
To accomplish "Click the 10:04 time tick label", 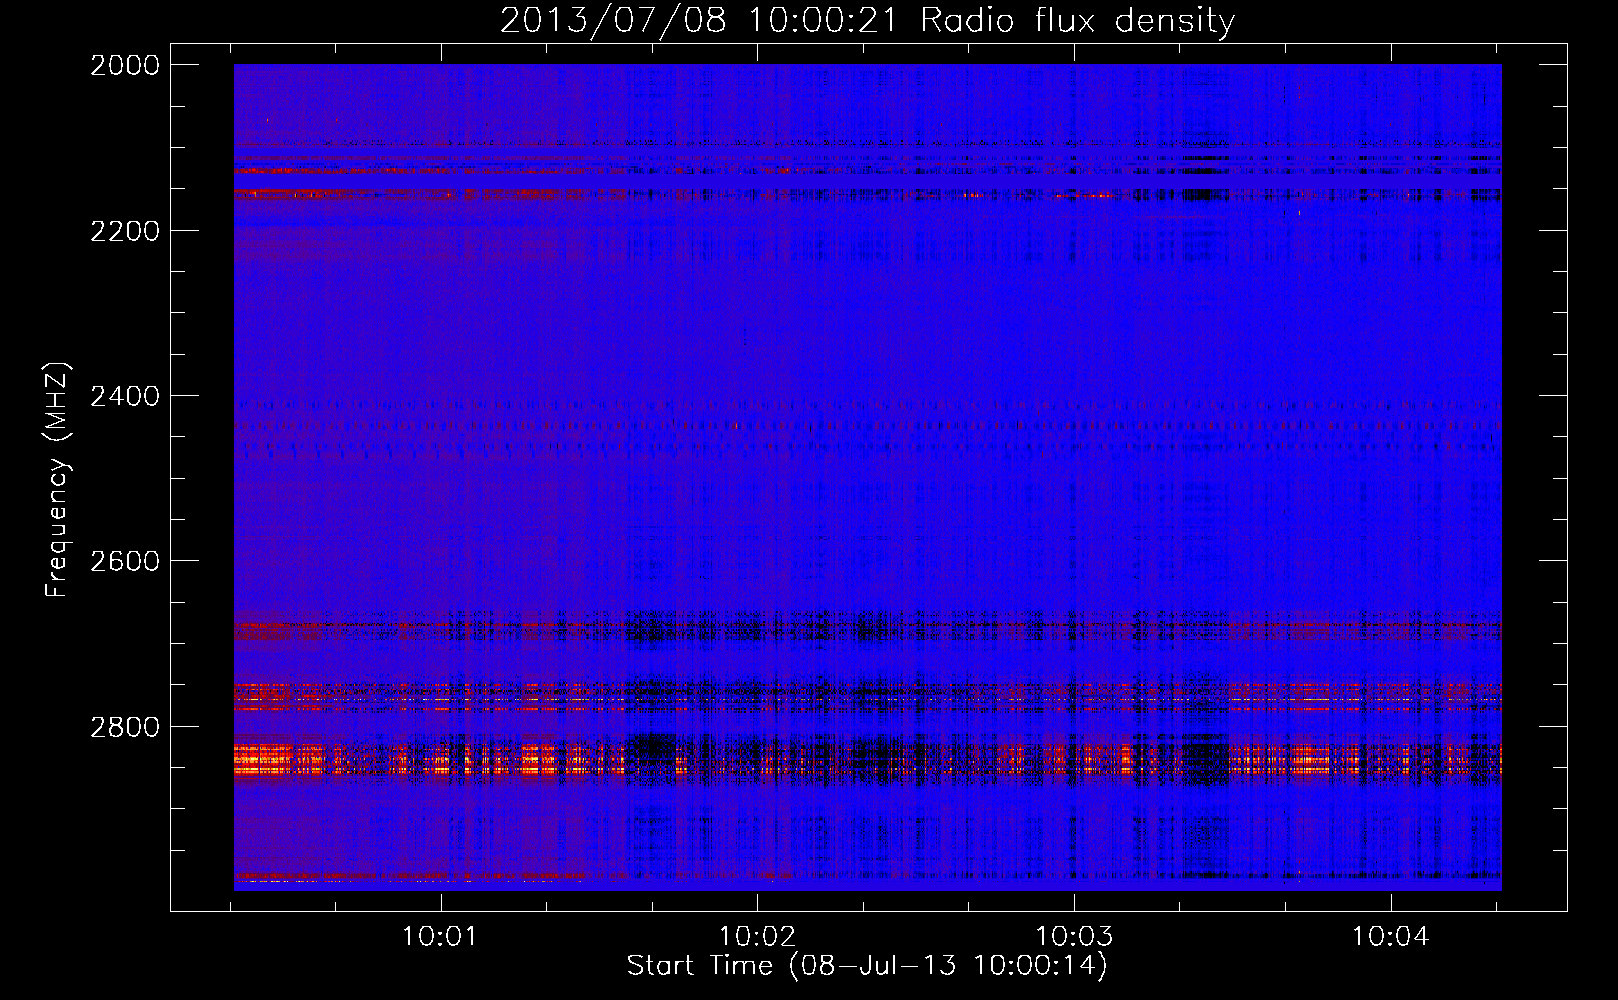I will coord(1391,937).
